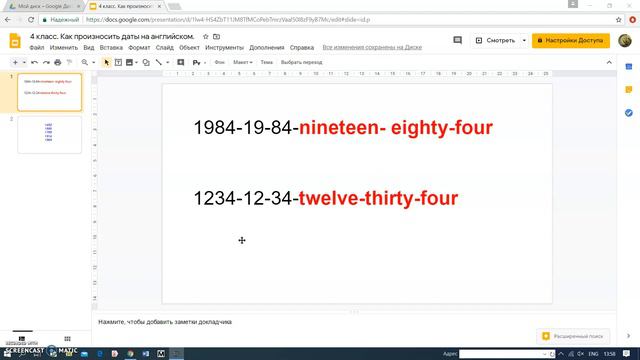The height and width of the screenshot is (360, 640).
Task: Star the presentation
Action: click(x=206, y=37)
